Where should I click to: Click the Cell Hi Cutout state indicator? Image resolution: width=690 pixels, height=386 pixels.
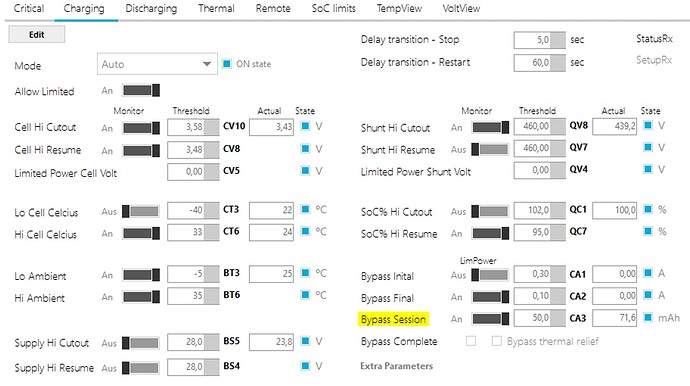305,126
